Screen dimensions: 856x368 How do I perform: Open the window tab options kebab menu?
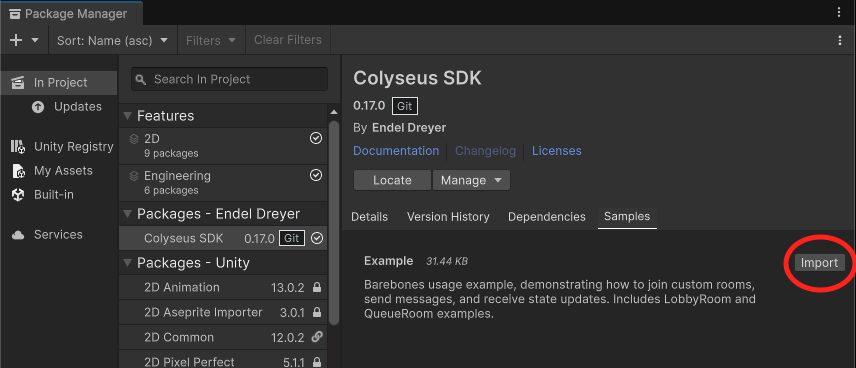pyautogui.click(x=840, y=12)
